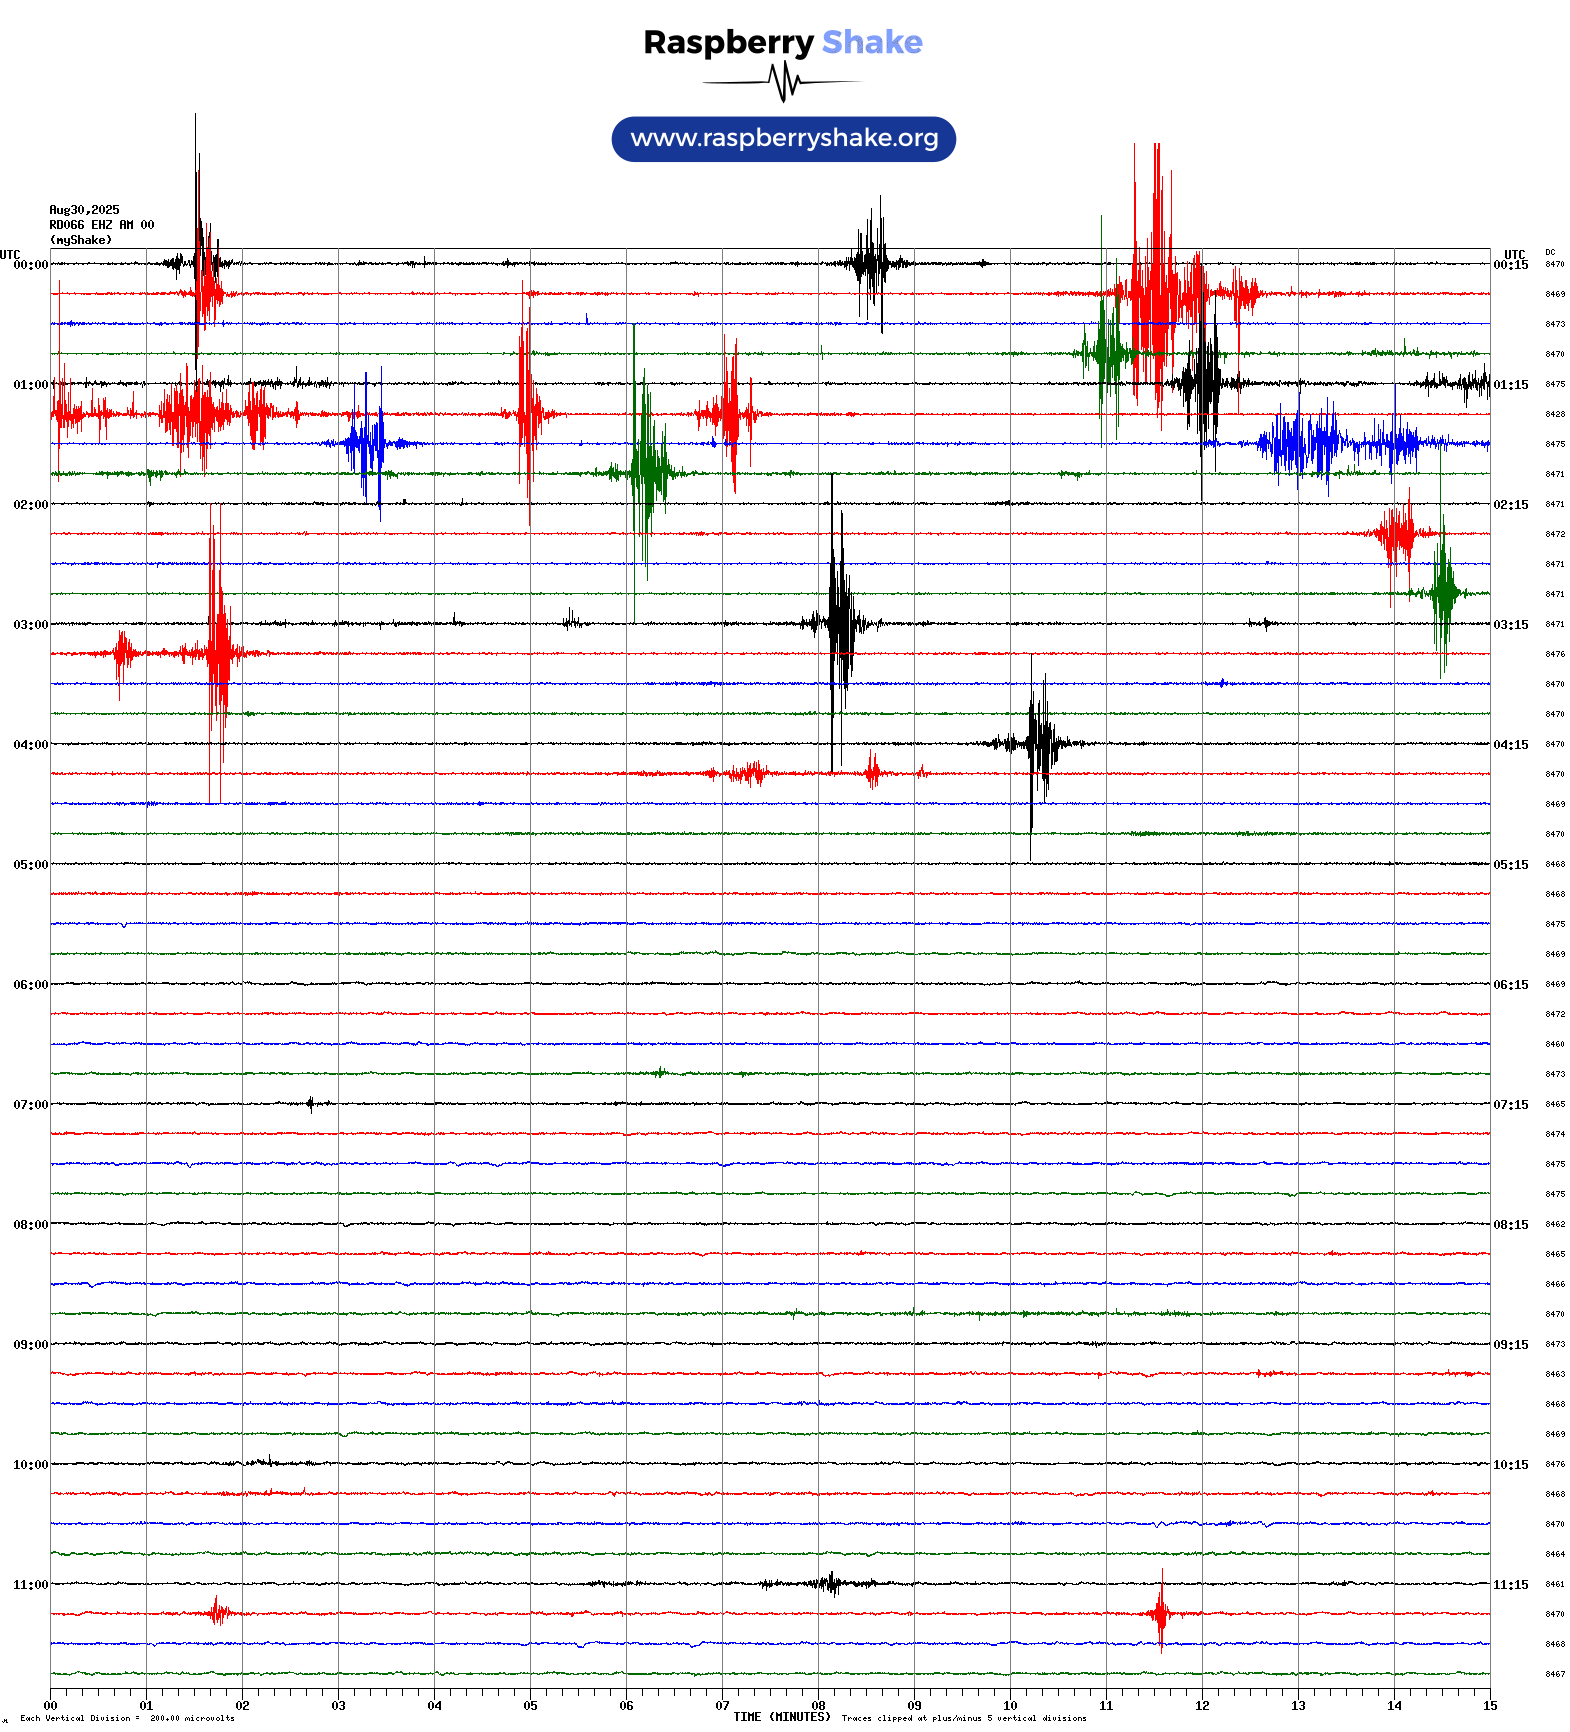The width and height of the screenshot is (1570, 1732).
Task: Click the 06:00 hour label on left
Action: 30,985
